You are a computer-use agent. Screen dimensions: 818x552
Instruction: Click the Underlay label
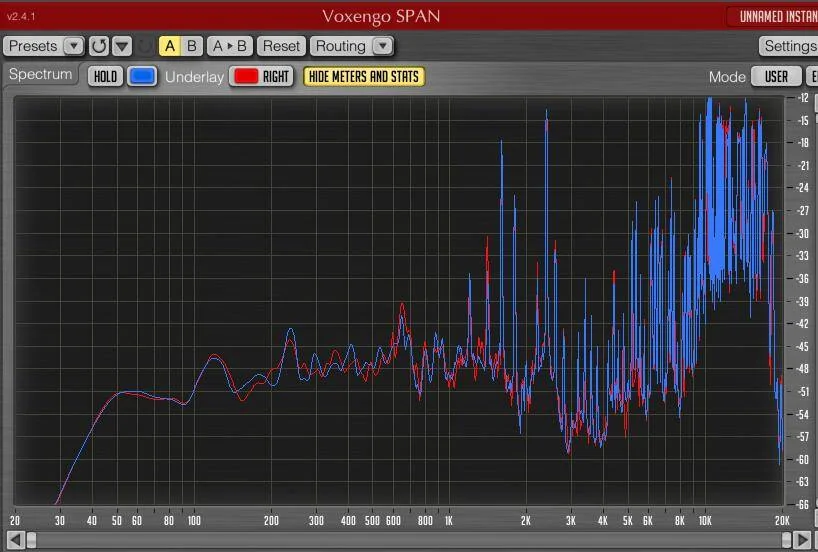tap(194, 77)
